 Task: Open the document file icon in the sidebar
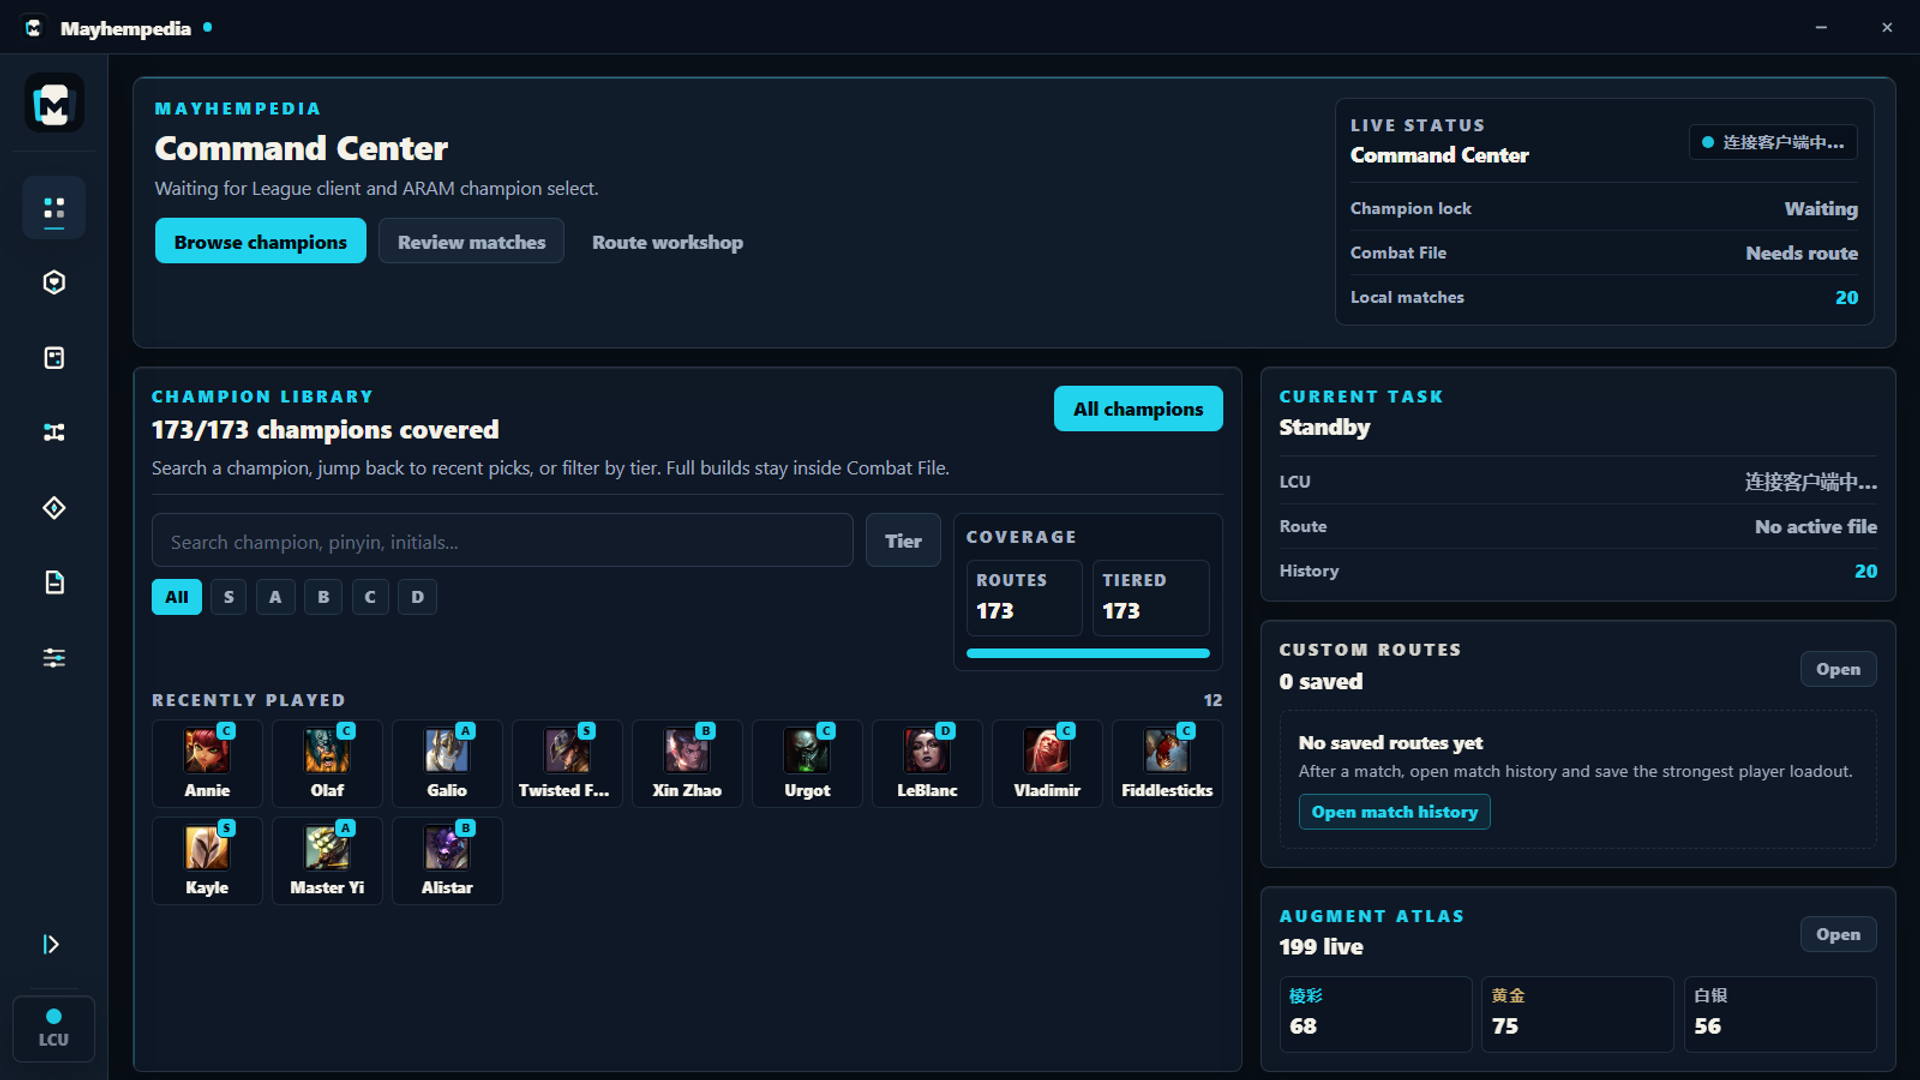[54, 583]
